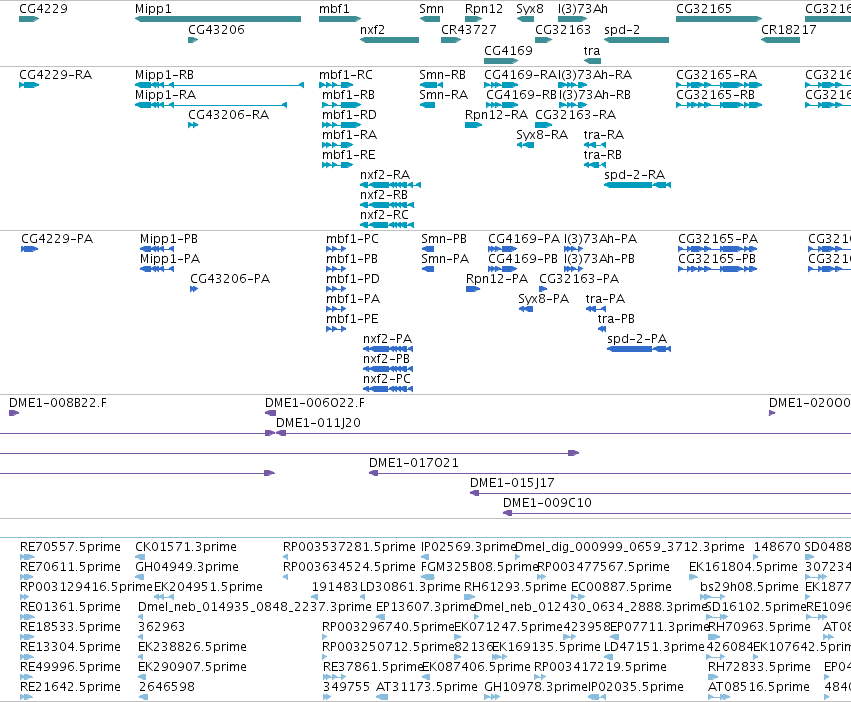This screenshot has height=702, width=851.
Task: Select the CG4169 gene label
Action: tap(508, 50)
